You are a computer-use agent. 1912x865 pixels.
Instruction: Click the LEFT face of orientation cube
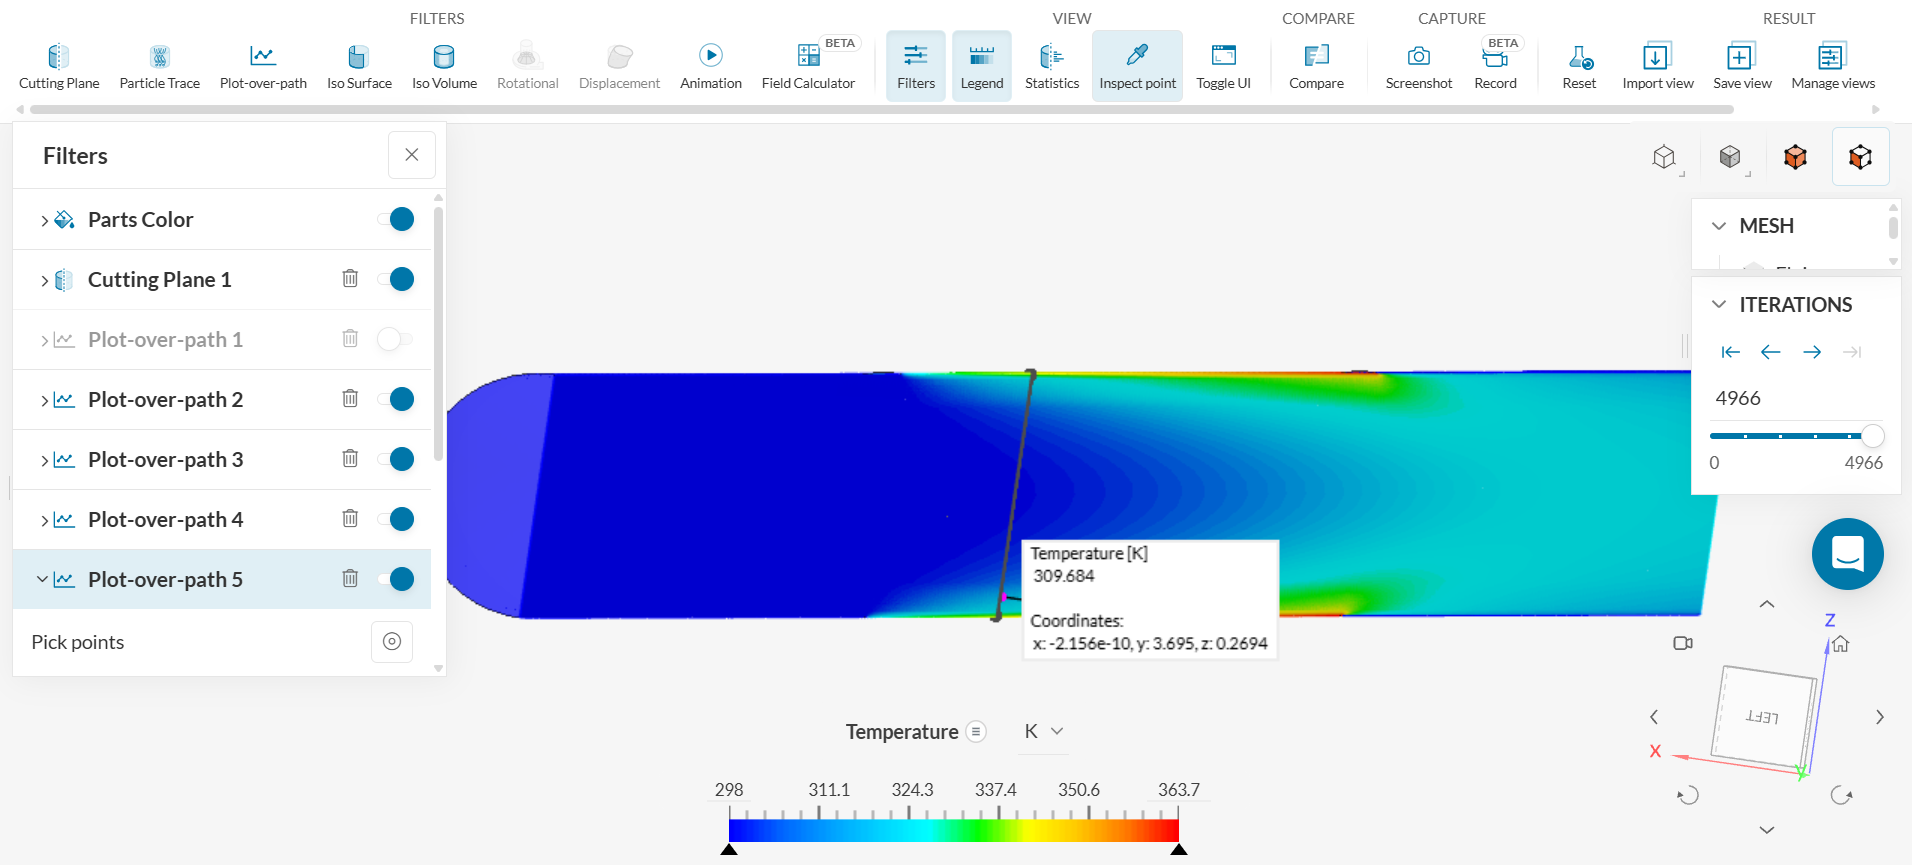click(x=1763, y=716)
